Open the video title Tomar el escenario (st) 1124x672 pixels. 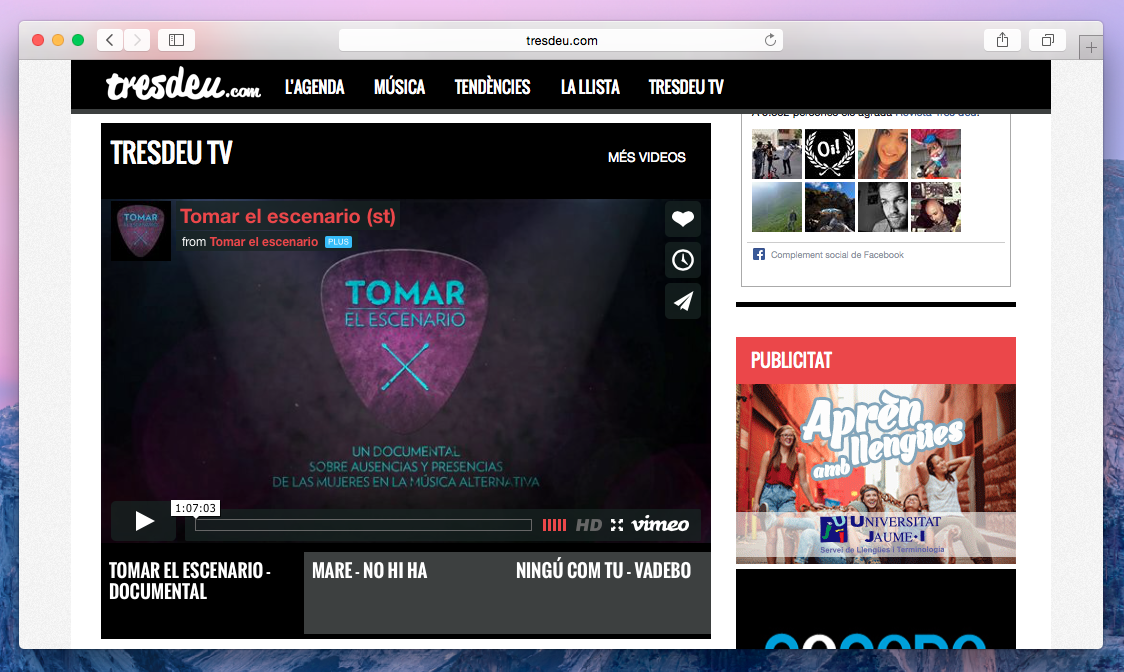click(x=287, y=217)
